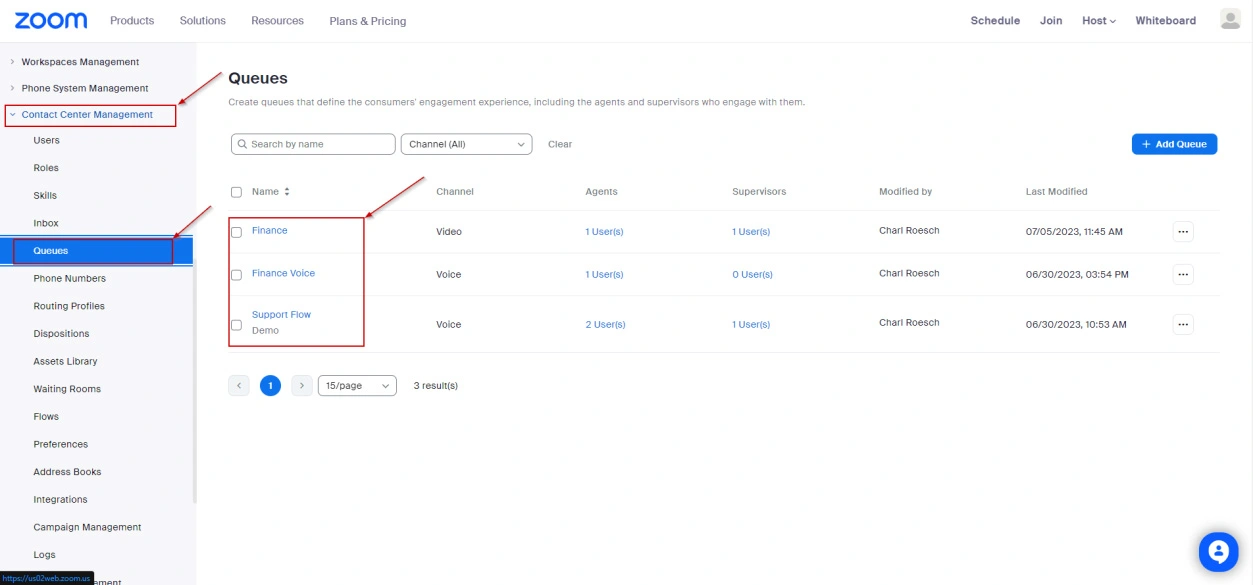Open more options for Finance queue
Image resolution: width=1253 pixels, height=585 pixels.
pyautogui.click(x=1183, y=232)
